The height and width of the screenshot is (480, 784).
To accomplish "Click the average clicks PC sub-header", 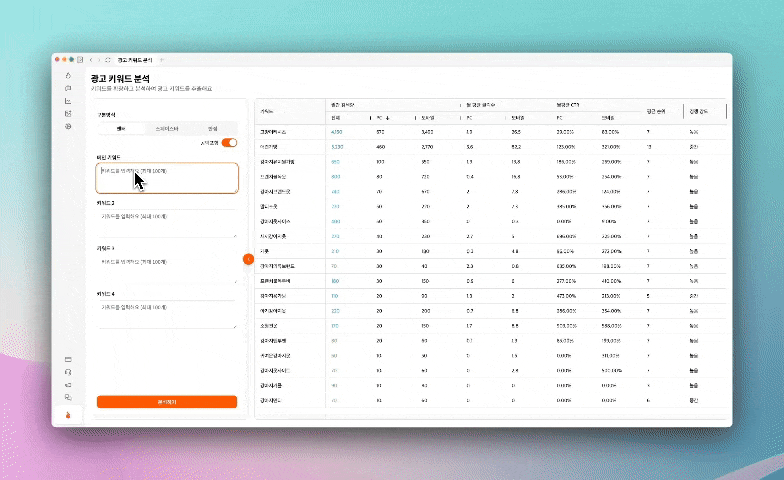I will tap(469, 118).
